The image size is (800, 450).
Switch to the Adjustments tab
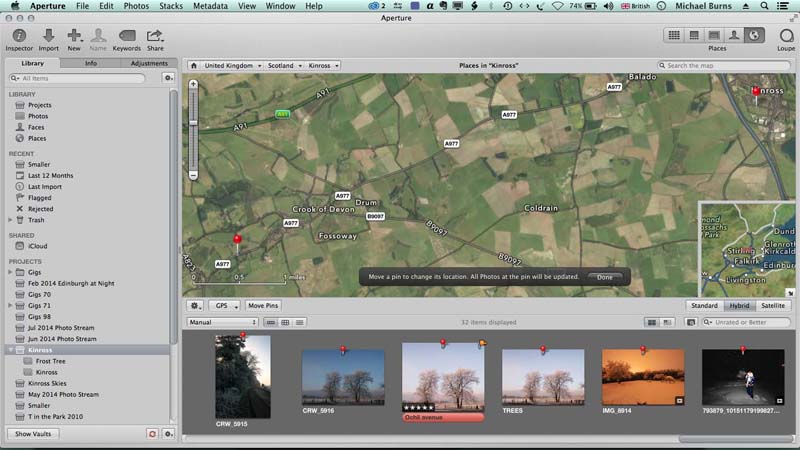[149, 63]
